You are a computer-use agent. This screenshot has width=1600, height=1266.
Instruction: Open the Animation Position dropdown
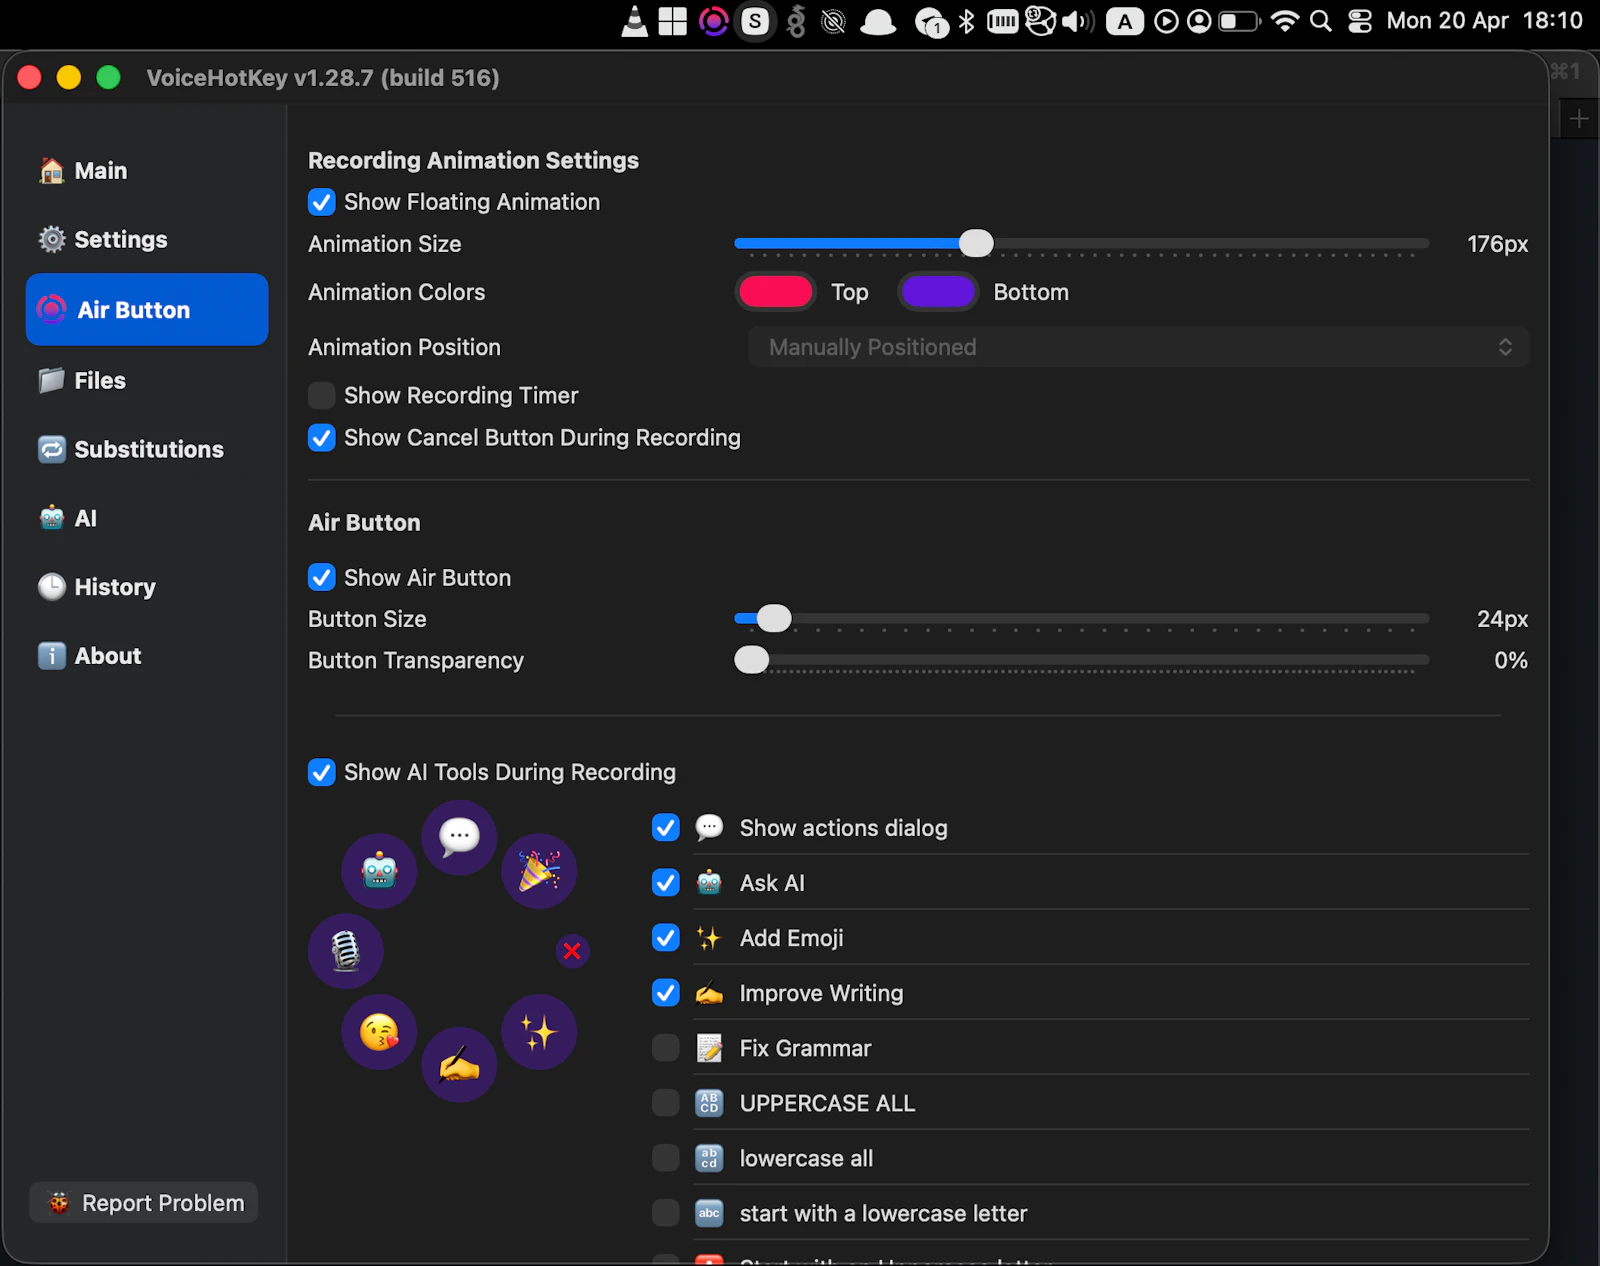pyautogui.click(x=1139, y=347)
